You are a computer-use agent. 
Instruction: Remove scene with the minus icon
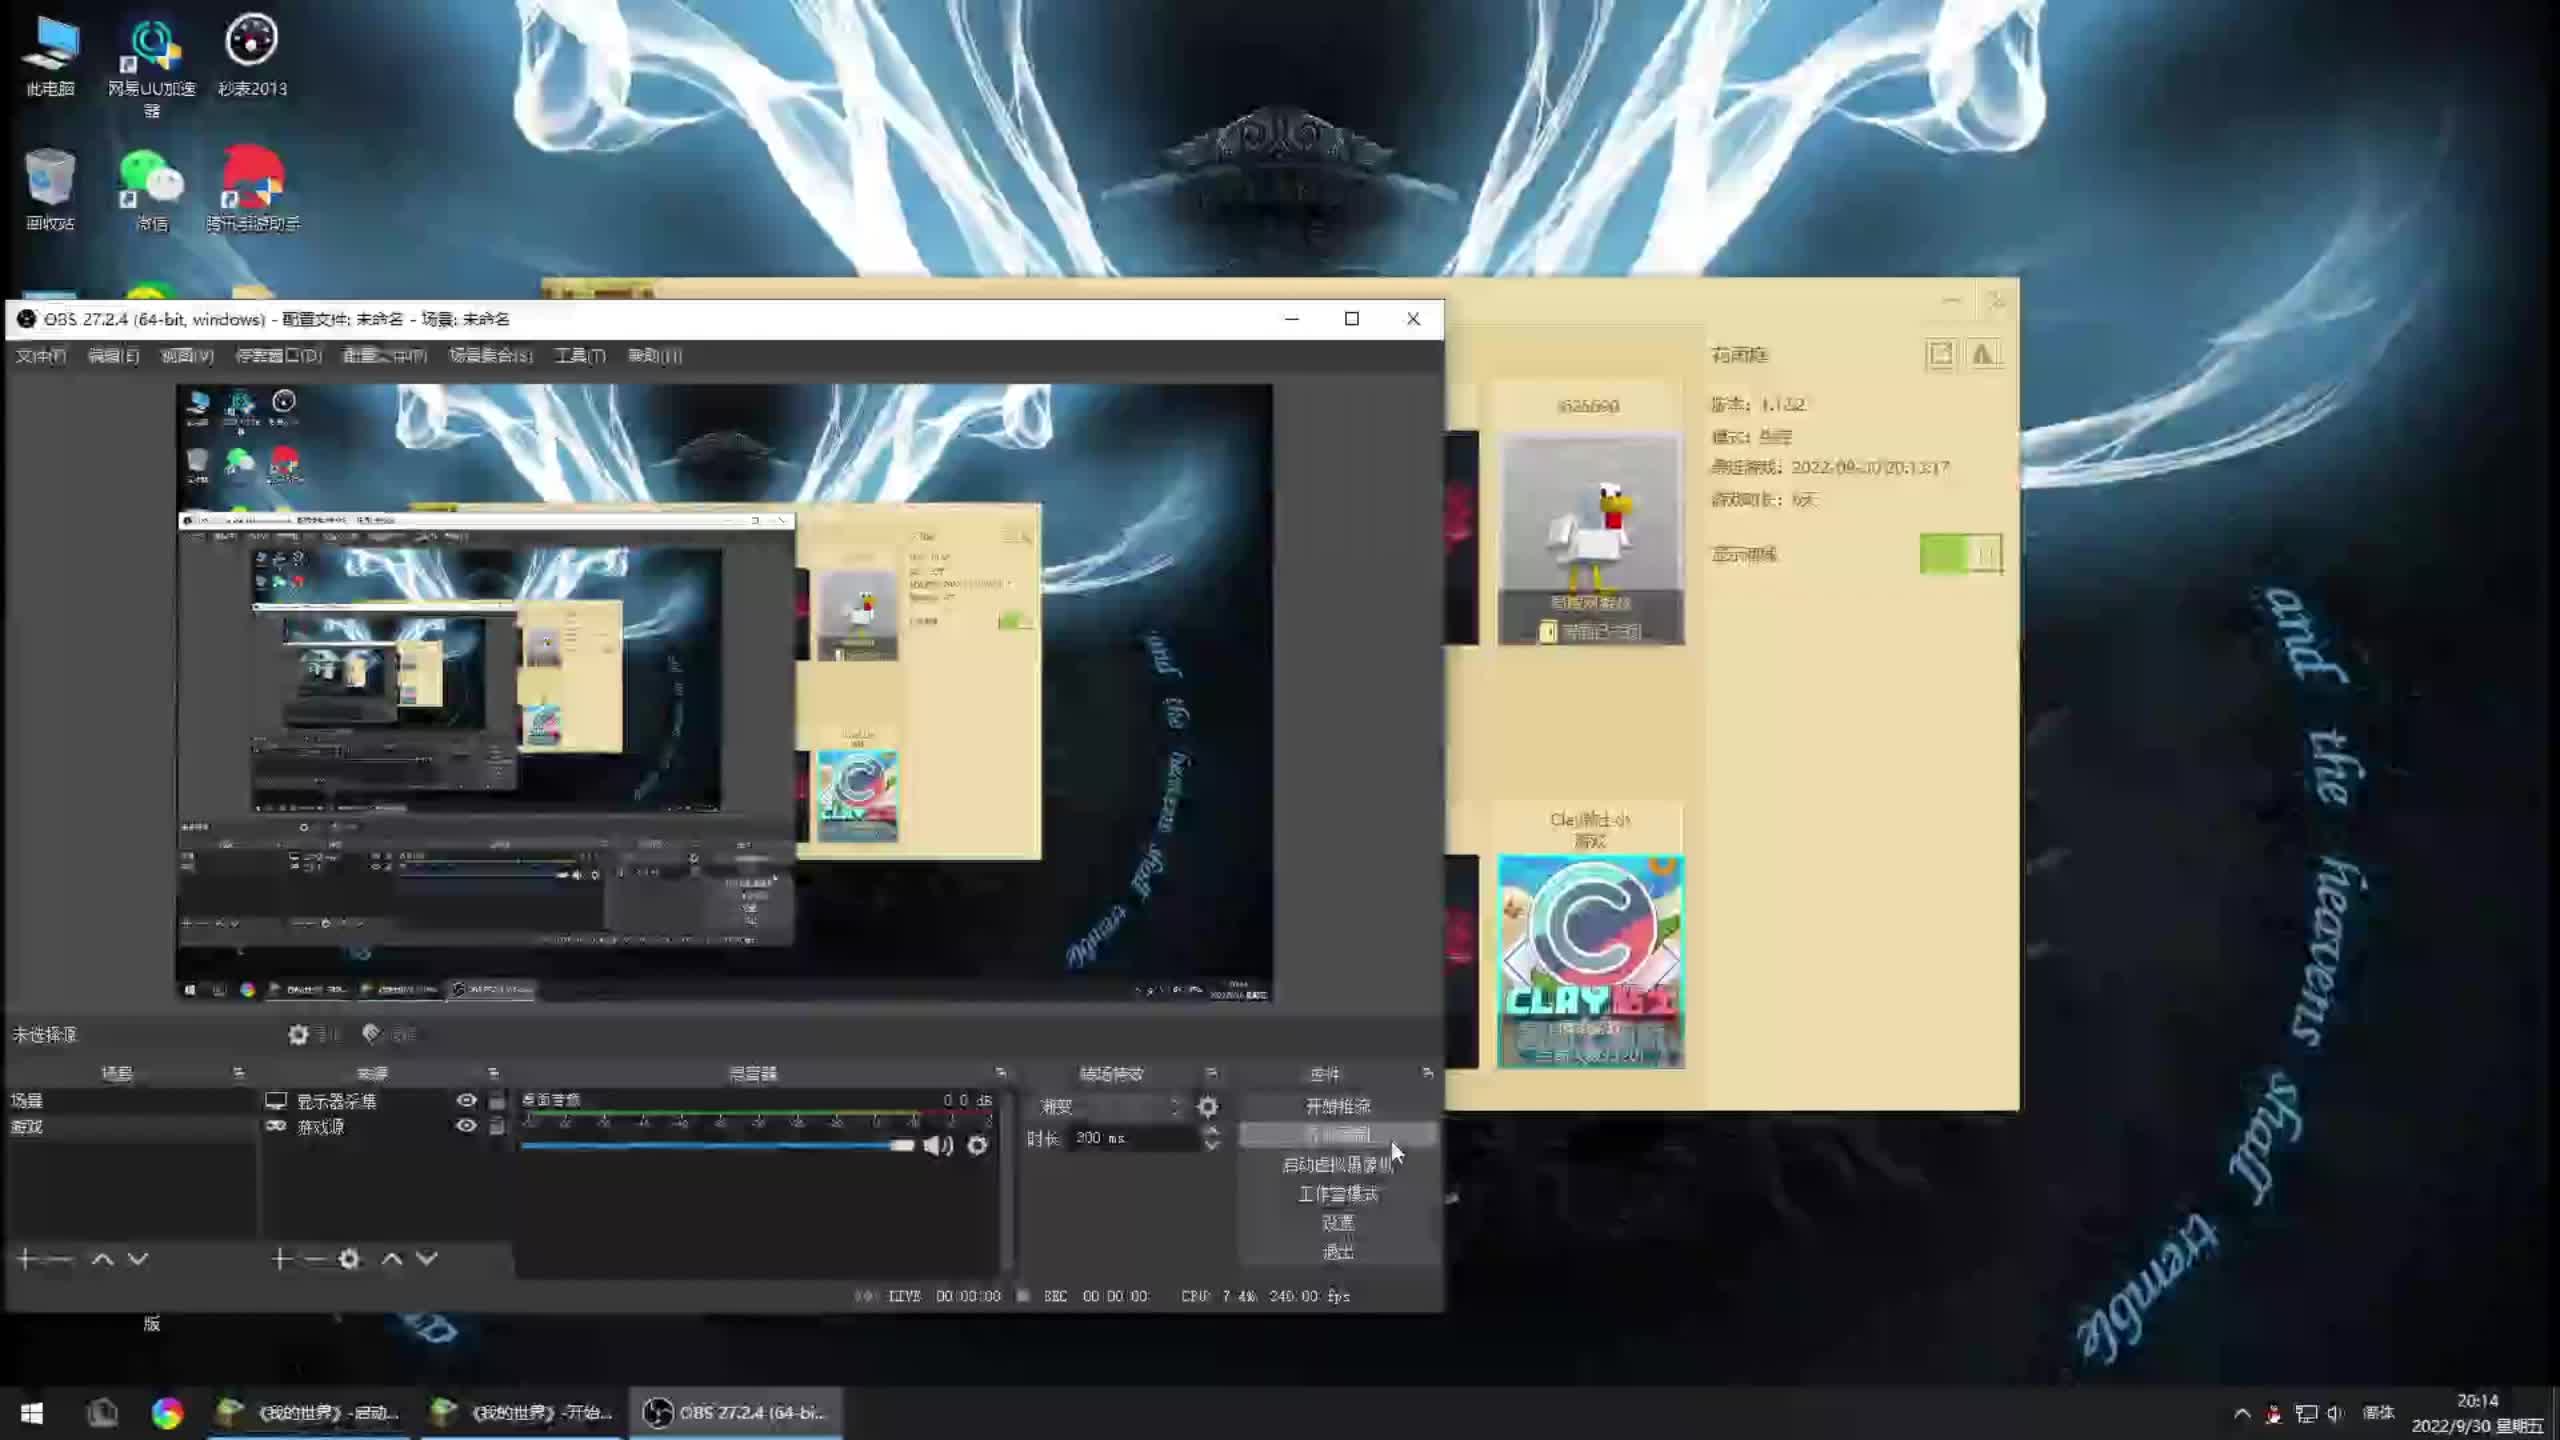[x=60, y=1259]
